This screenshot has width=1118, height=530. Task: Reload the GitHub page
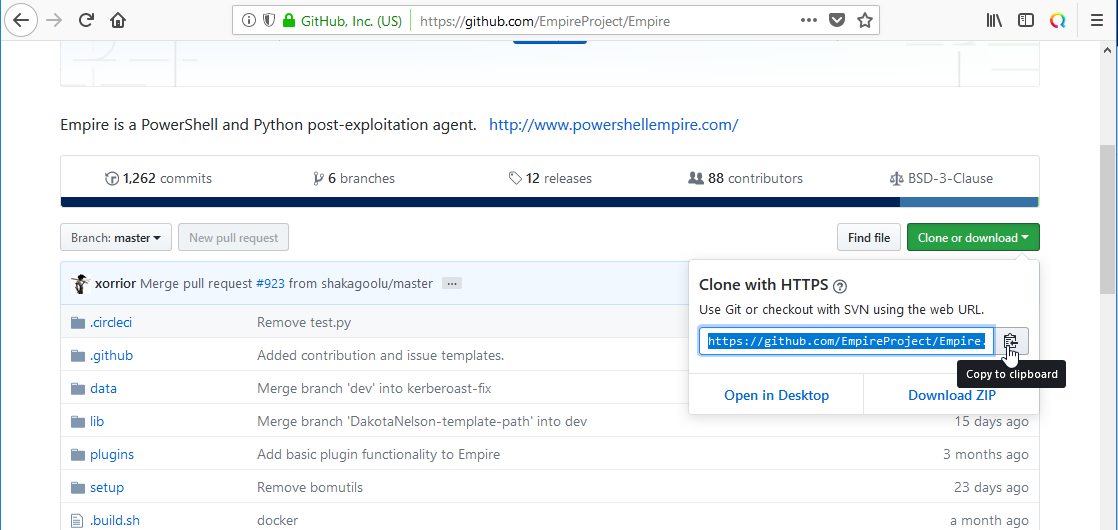pos(86,21)
